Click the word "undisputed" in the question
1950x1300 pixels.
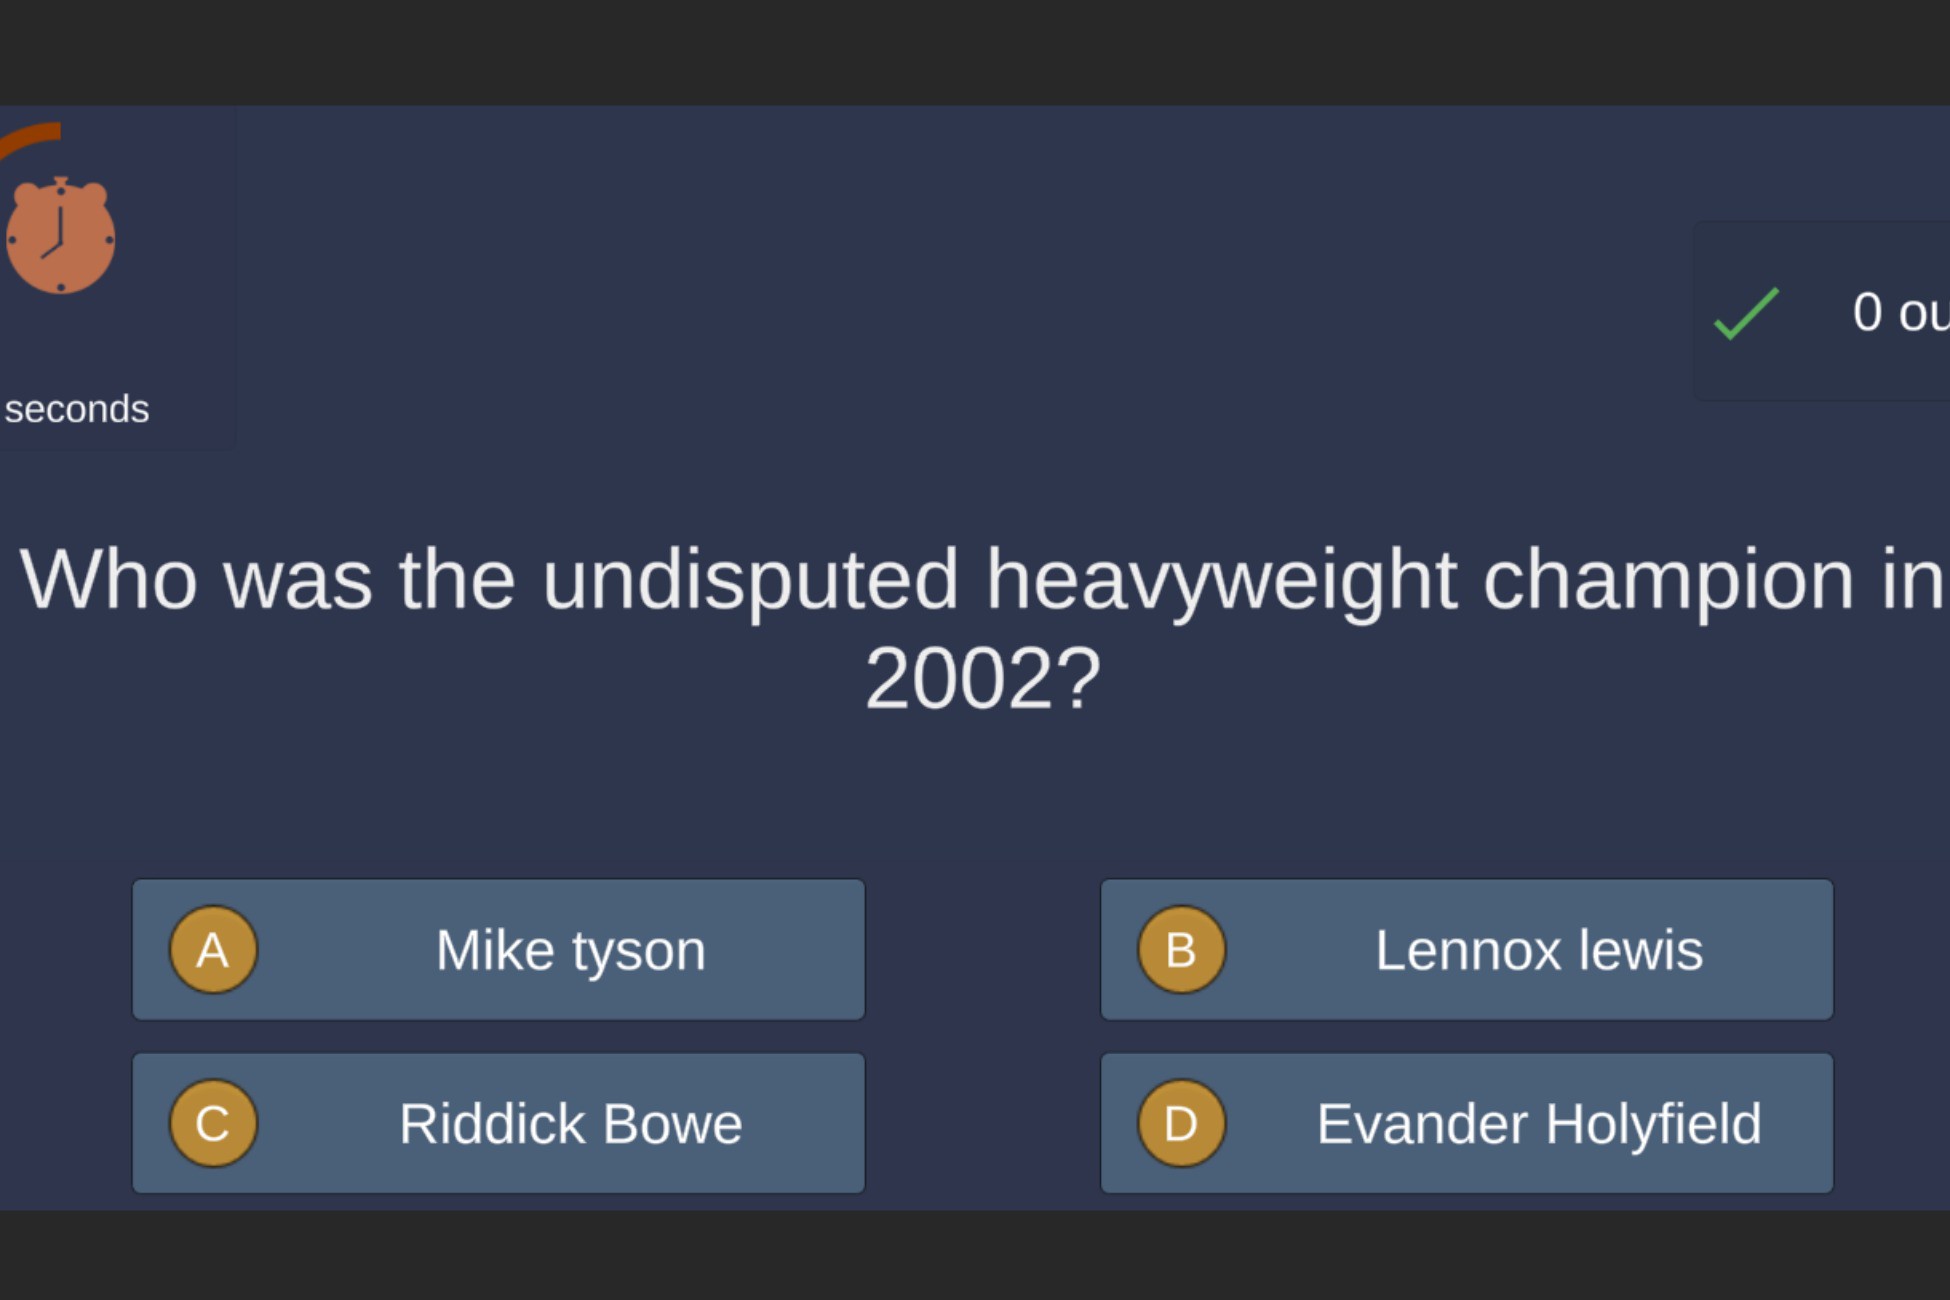pyautogui.click(x=750, y=580)
